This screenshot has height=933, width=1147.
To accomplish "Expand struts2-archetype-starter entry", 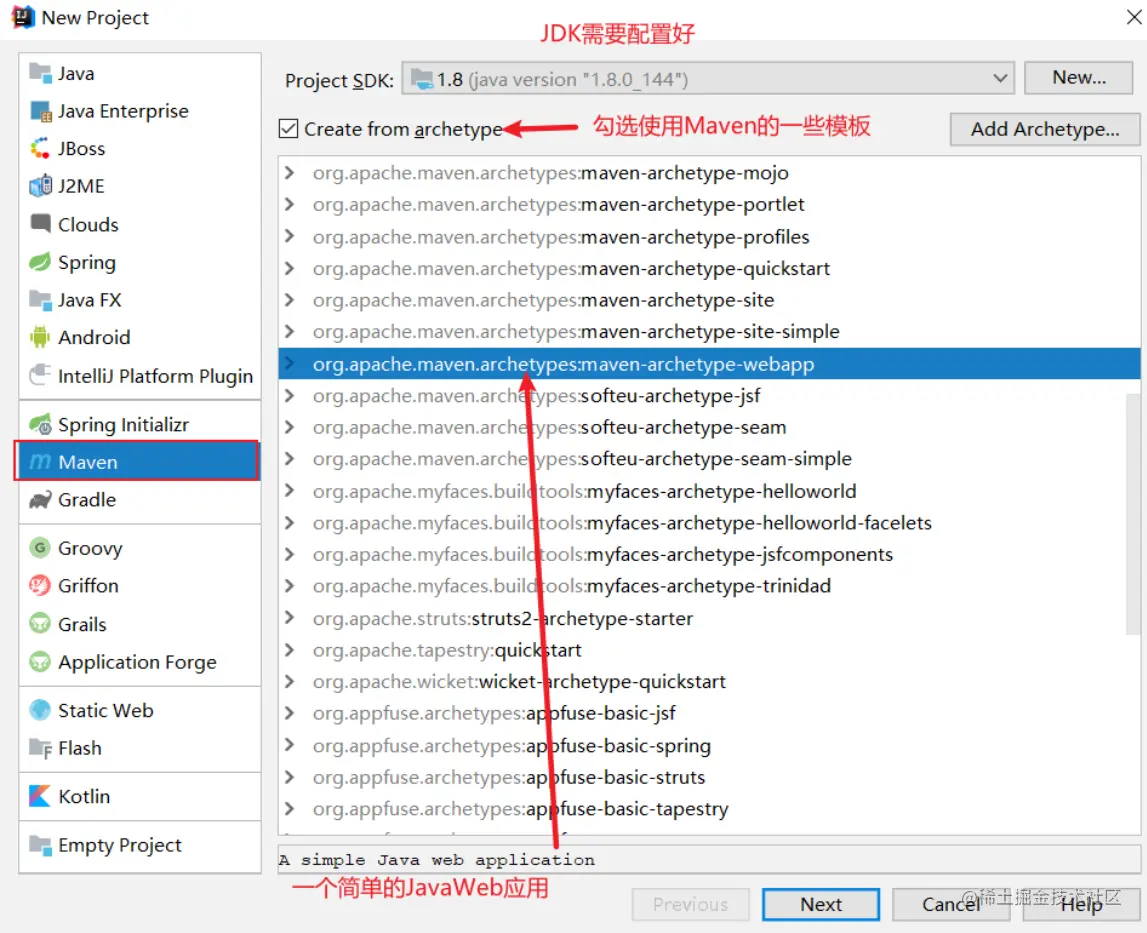I will click(290, 618).
